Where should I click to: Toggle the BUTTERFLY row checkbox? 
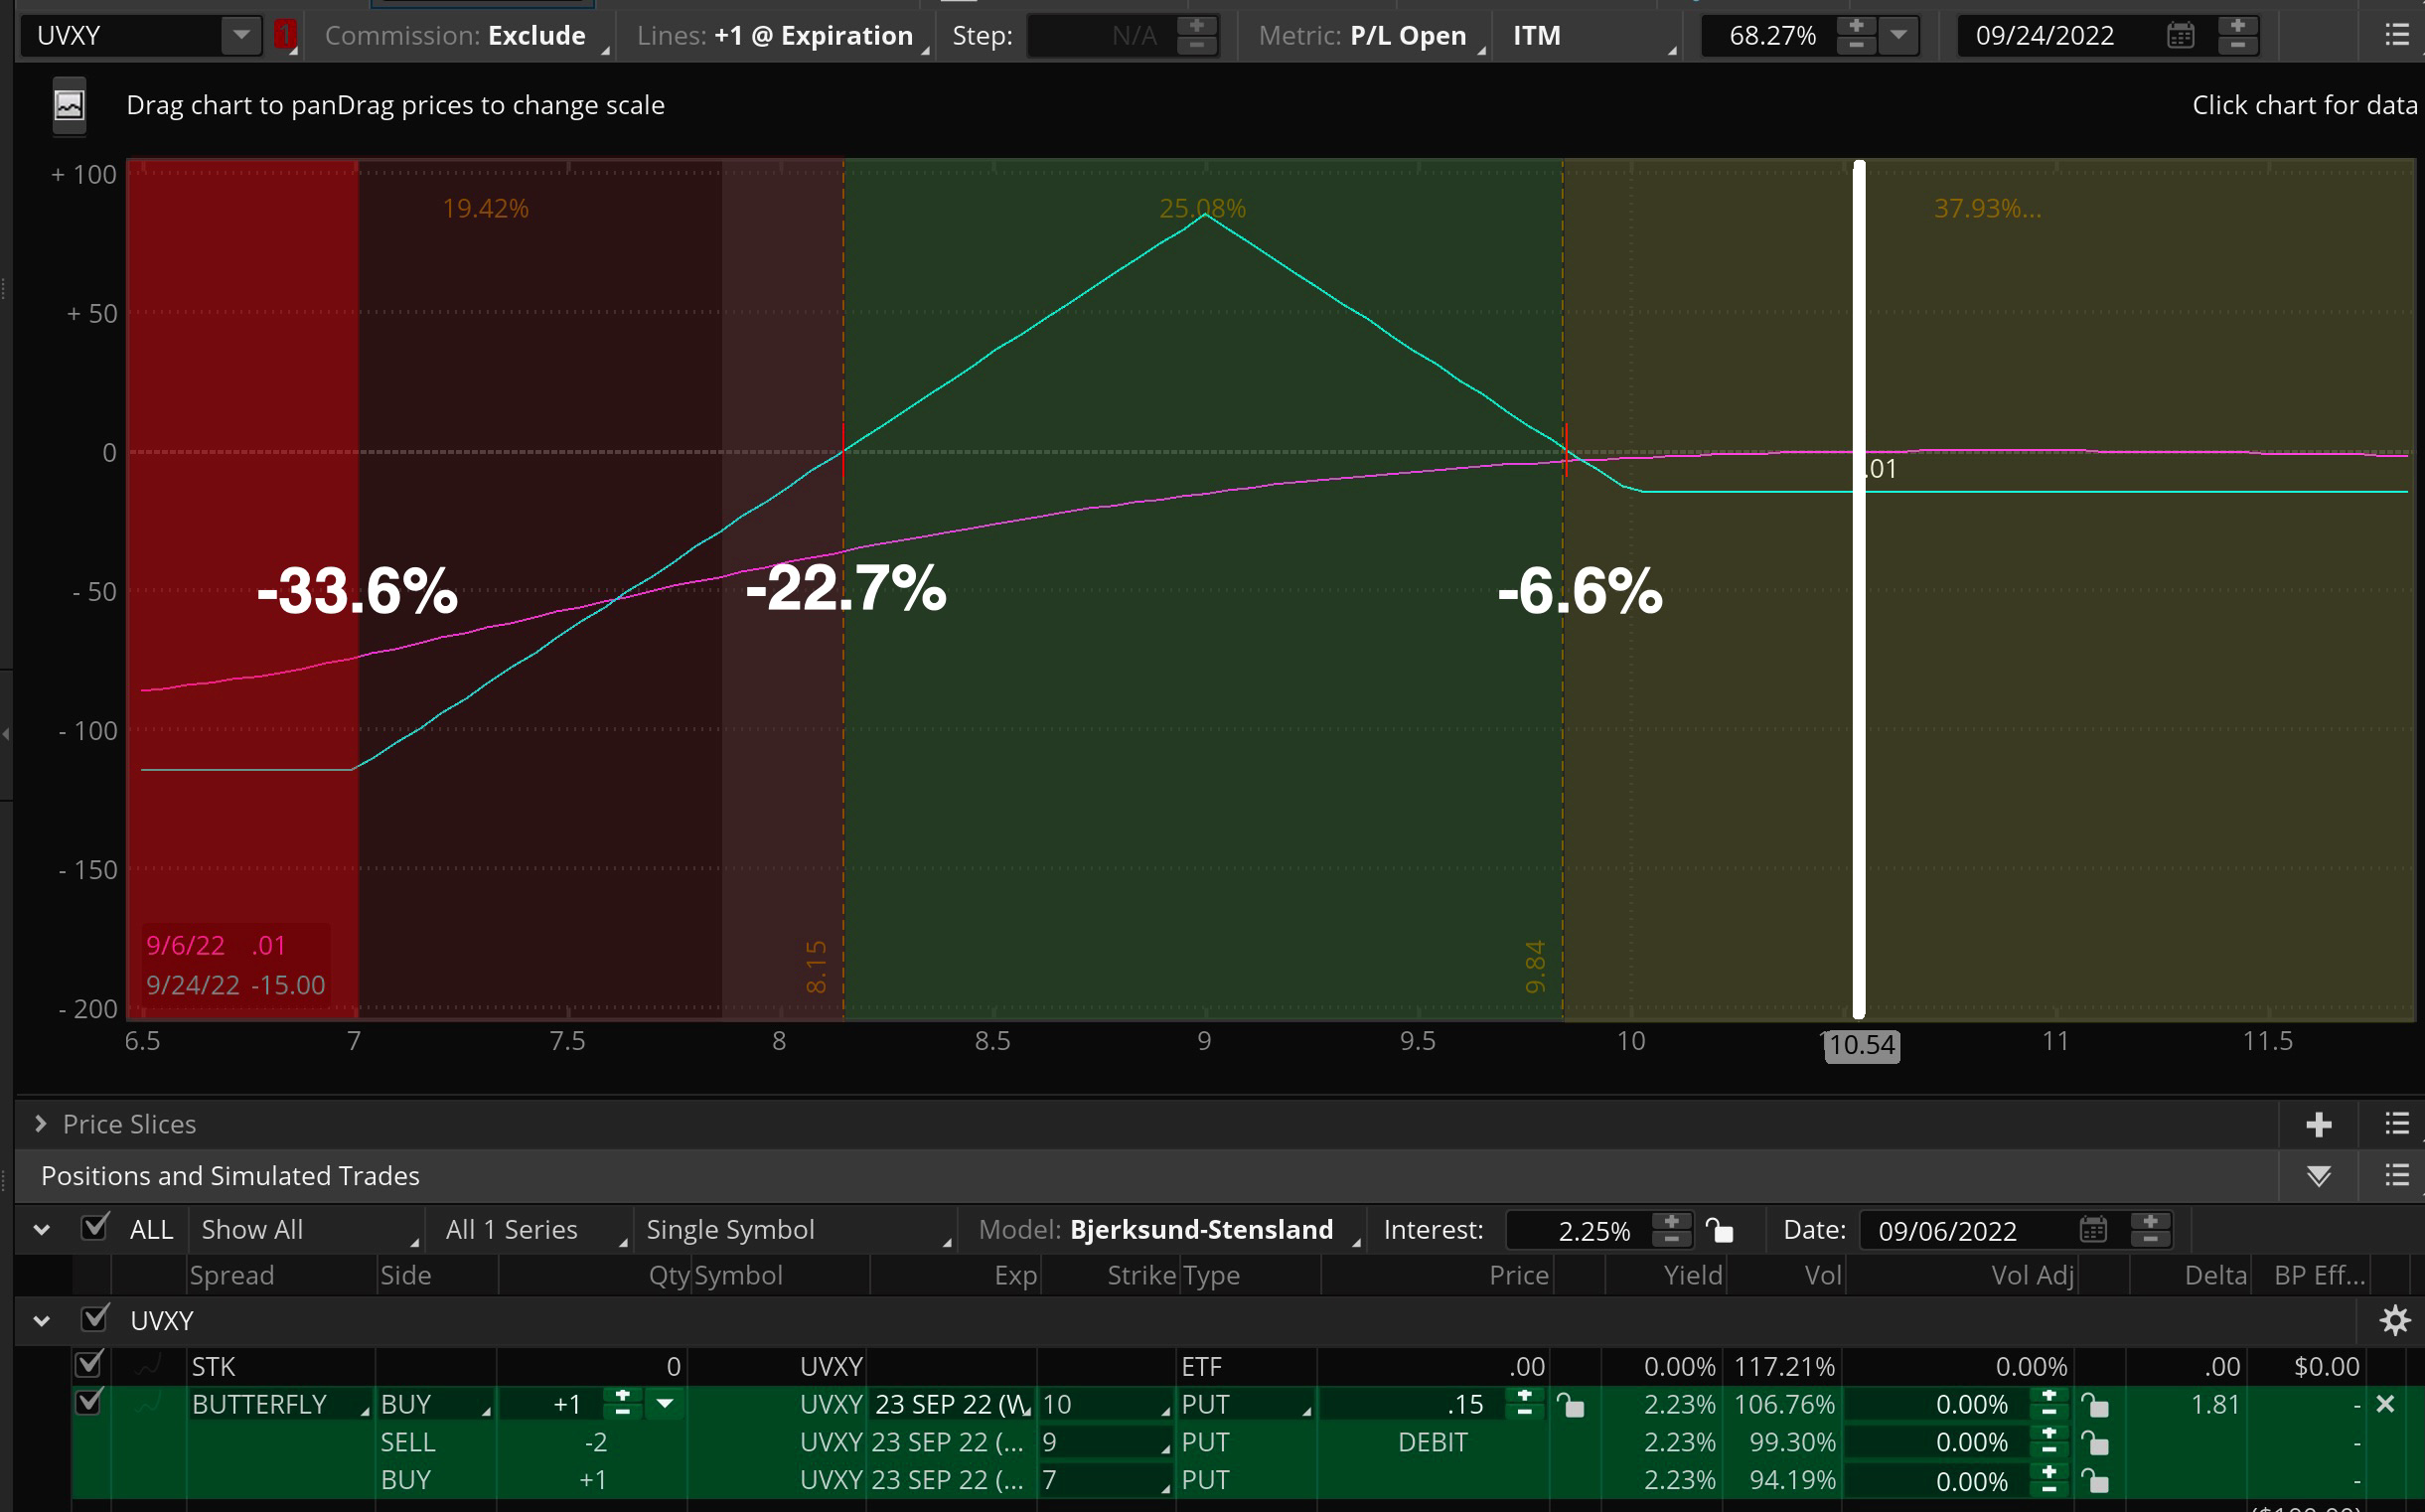(x=89, y=1402)
